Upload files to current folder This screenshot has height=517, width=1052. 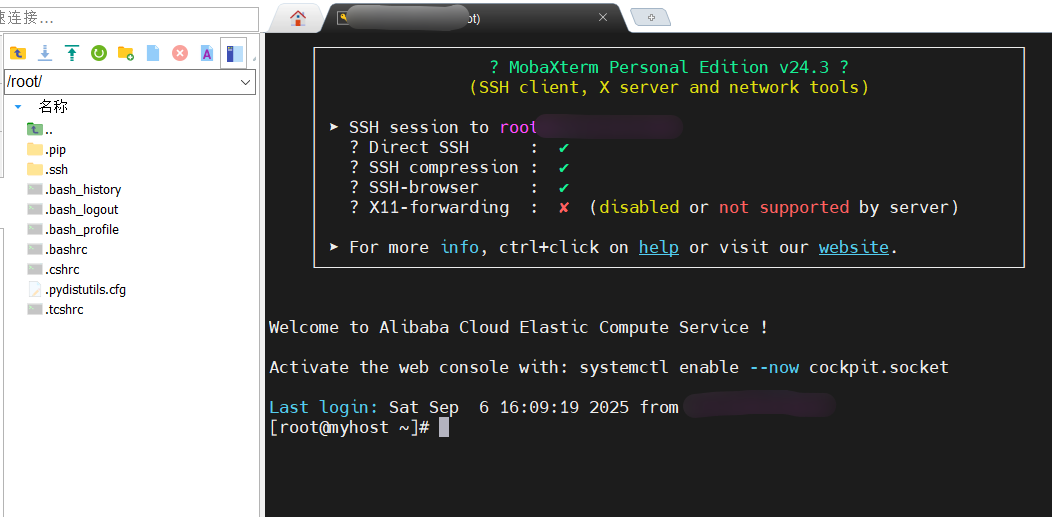click(72, 53)
